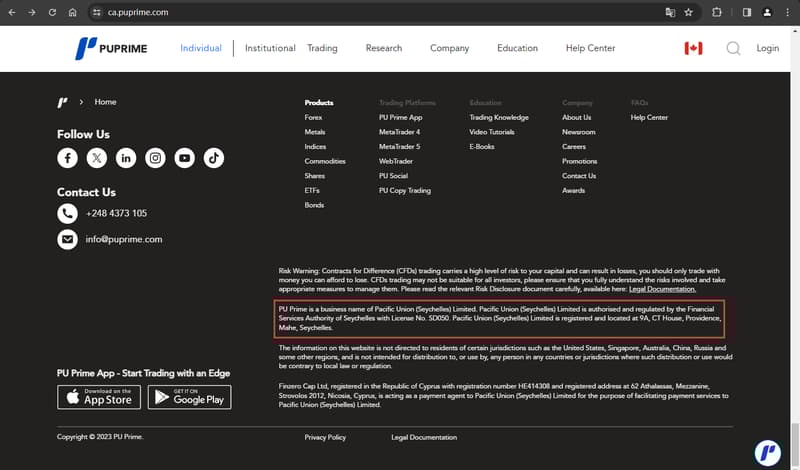The image size is (800, 470).
Task: Open the Indices products link
Action: [315, 146]
